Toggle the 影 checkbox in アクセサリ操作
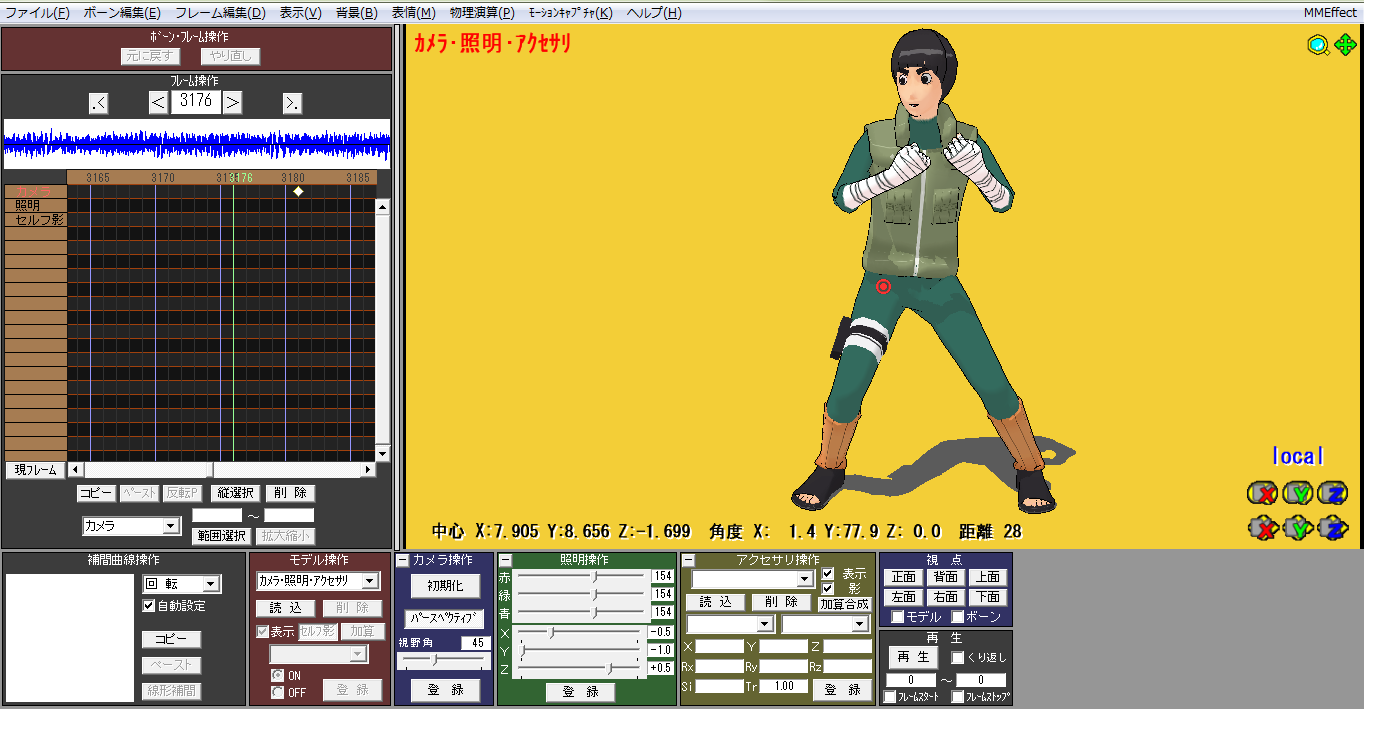This screenshot has width=1400, height=756. (x=827, y=588)
